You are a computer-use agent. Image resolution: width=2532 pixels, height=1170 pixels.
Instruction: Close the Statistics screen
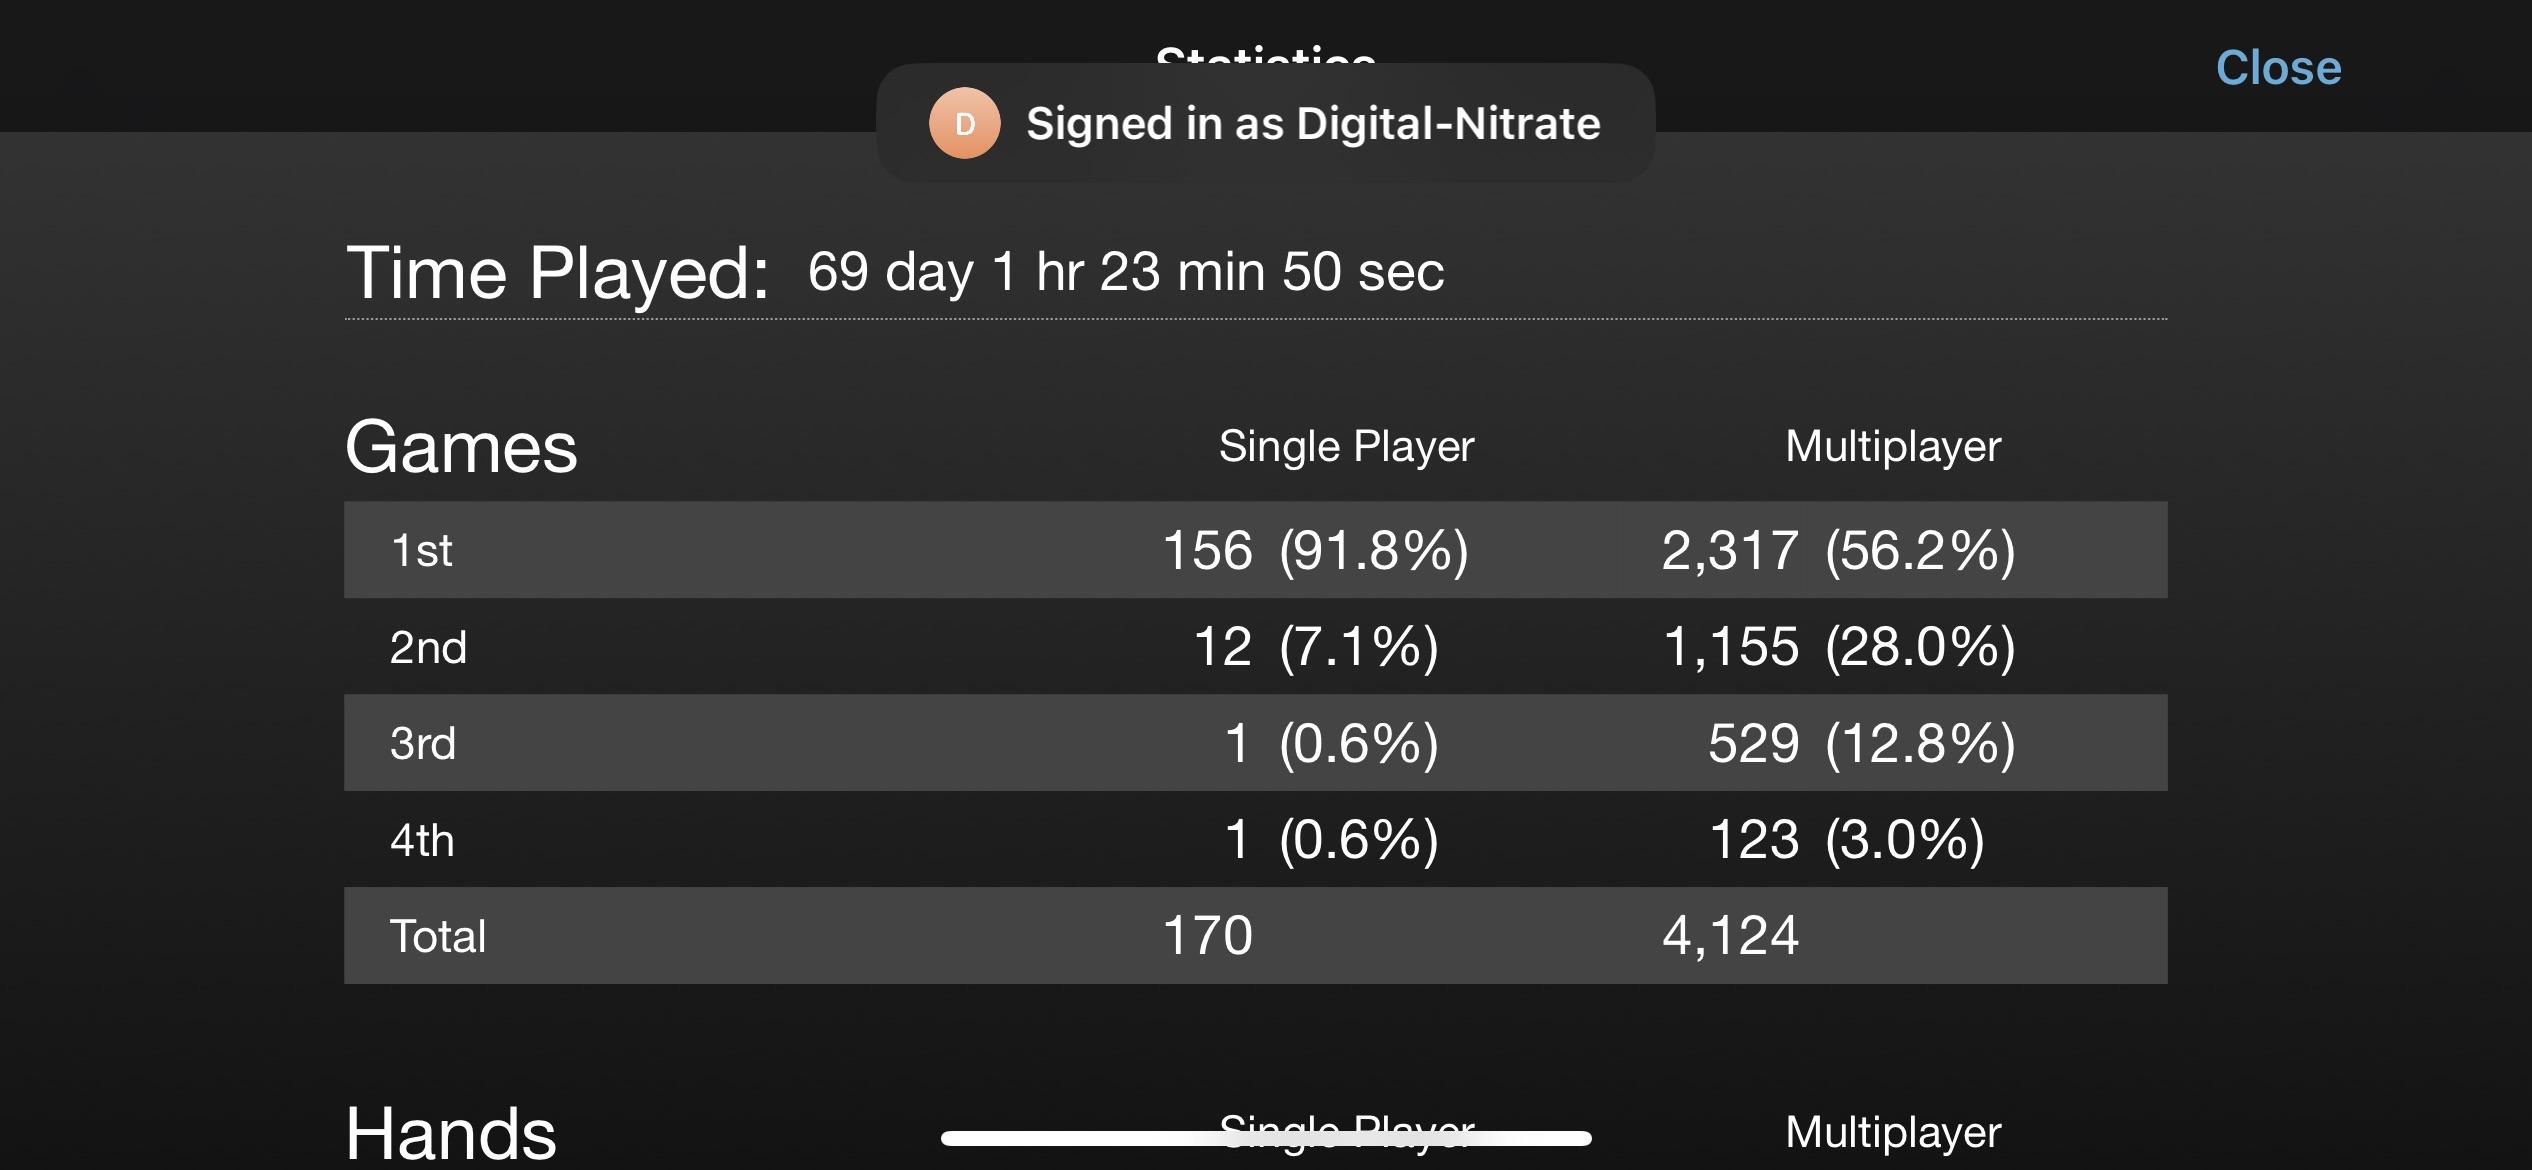coord(2278,68)
